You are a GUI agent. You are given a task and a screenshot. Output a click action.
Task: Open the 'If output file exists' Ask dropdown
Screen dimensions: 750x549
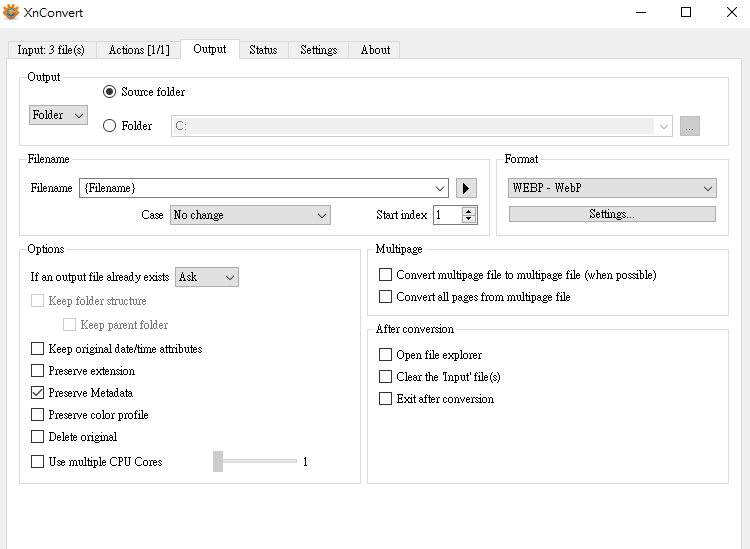pos(206,277)
